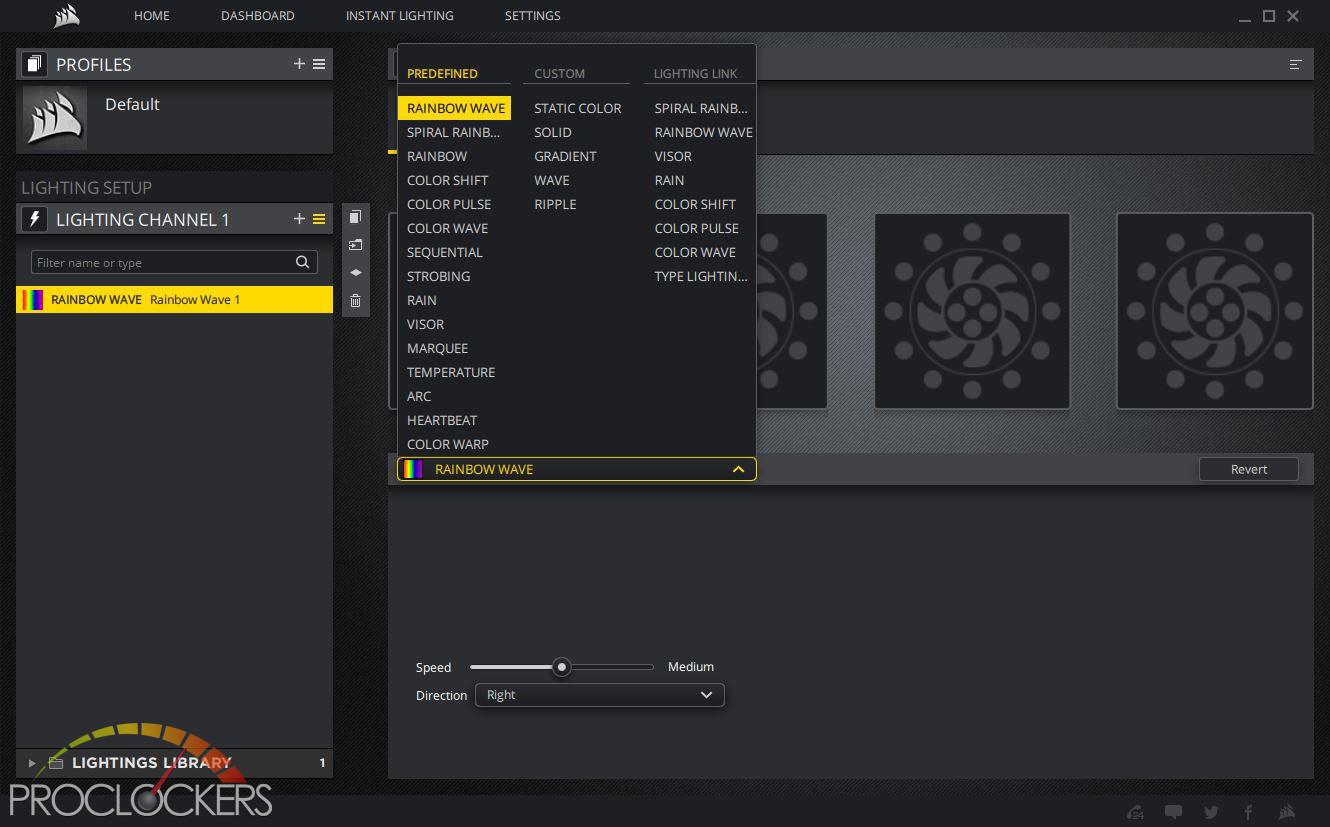The width and height of the screenshot is (1330, 827).
Task: Select the Custom effects category
Action: pyautogui.click(x=559, y=73)
